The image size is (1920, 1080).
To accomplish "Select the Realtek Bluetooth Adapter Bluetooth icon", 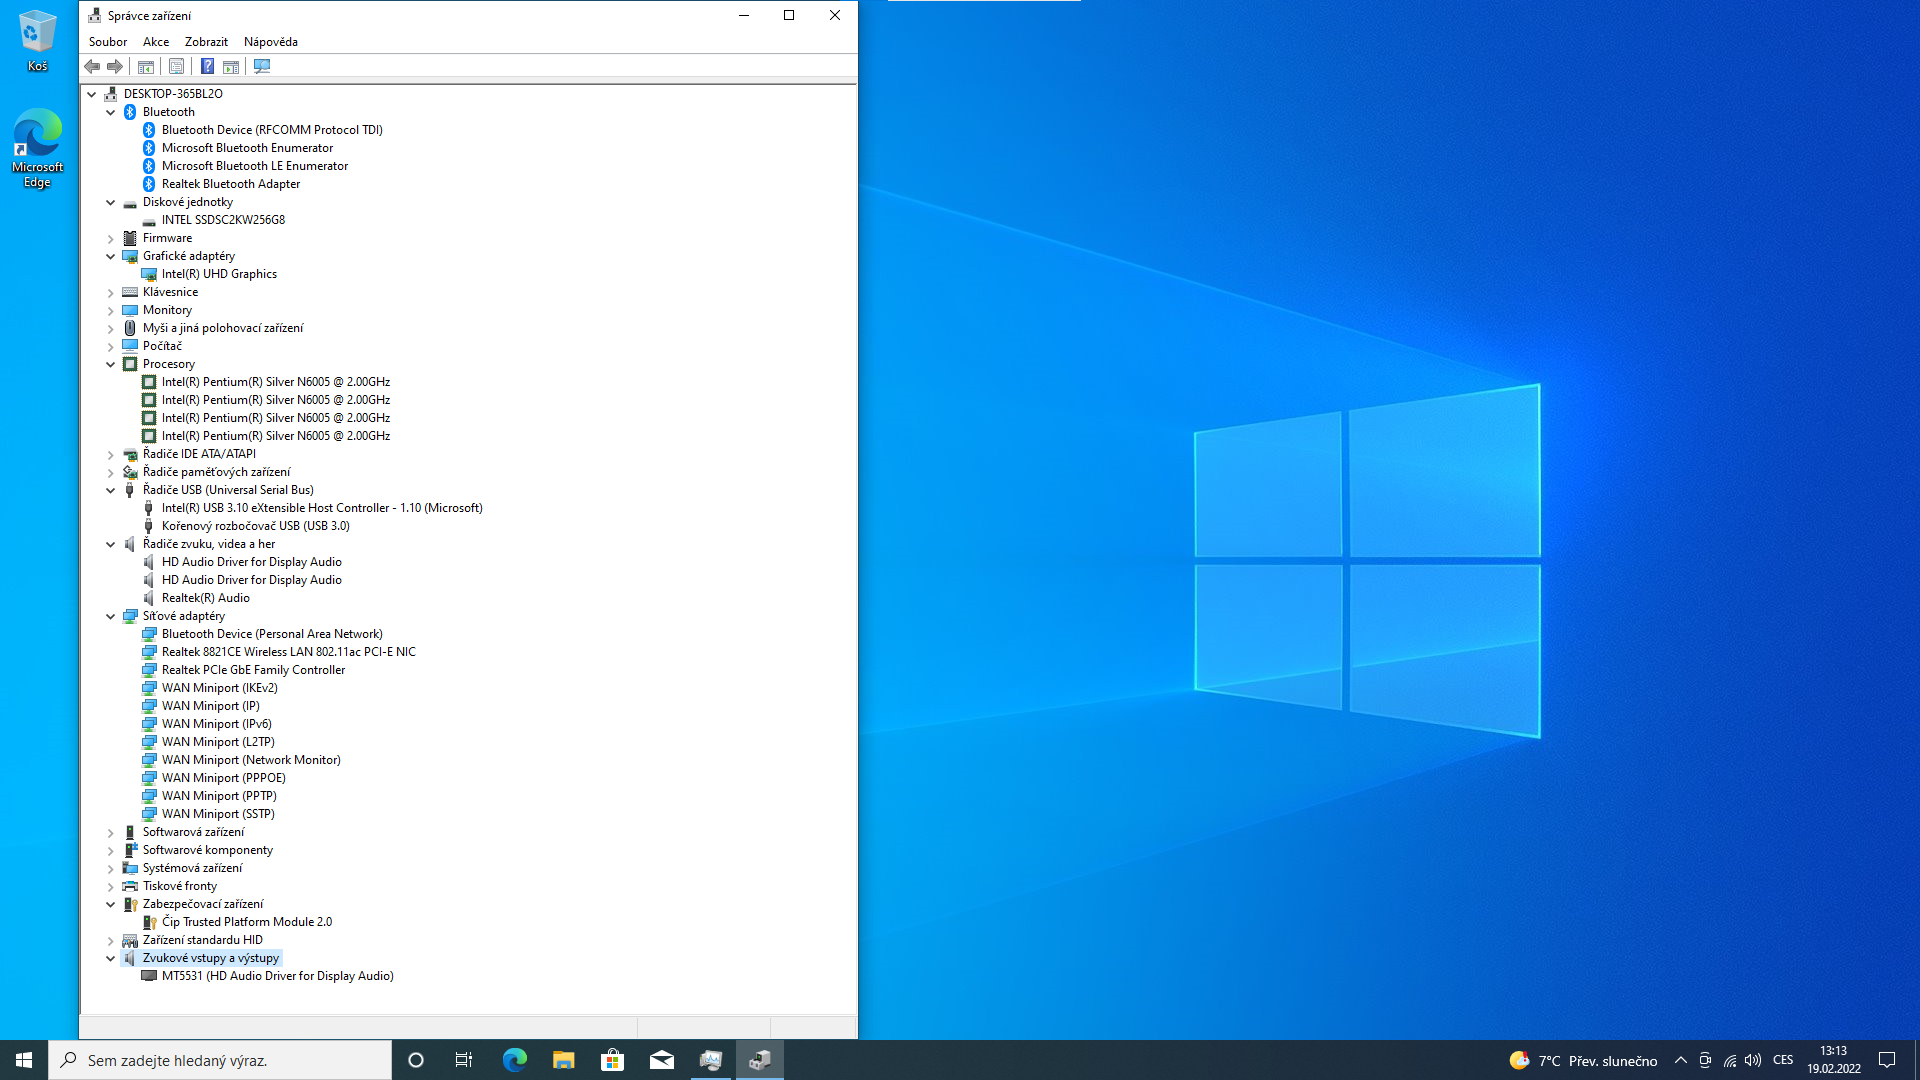I will (149, 184).
